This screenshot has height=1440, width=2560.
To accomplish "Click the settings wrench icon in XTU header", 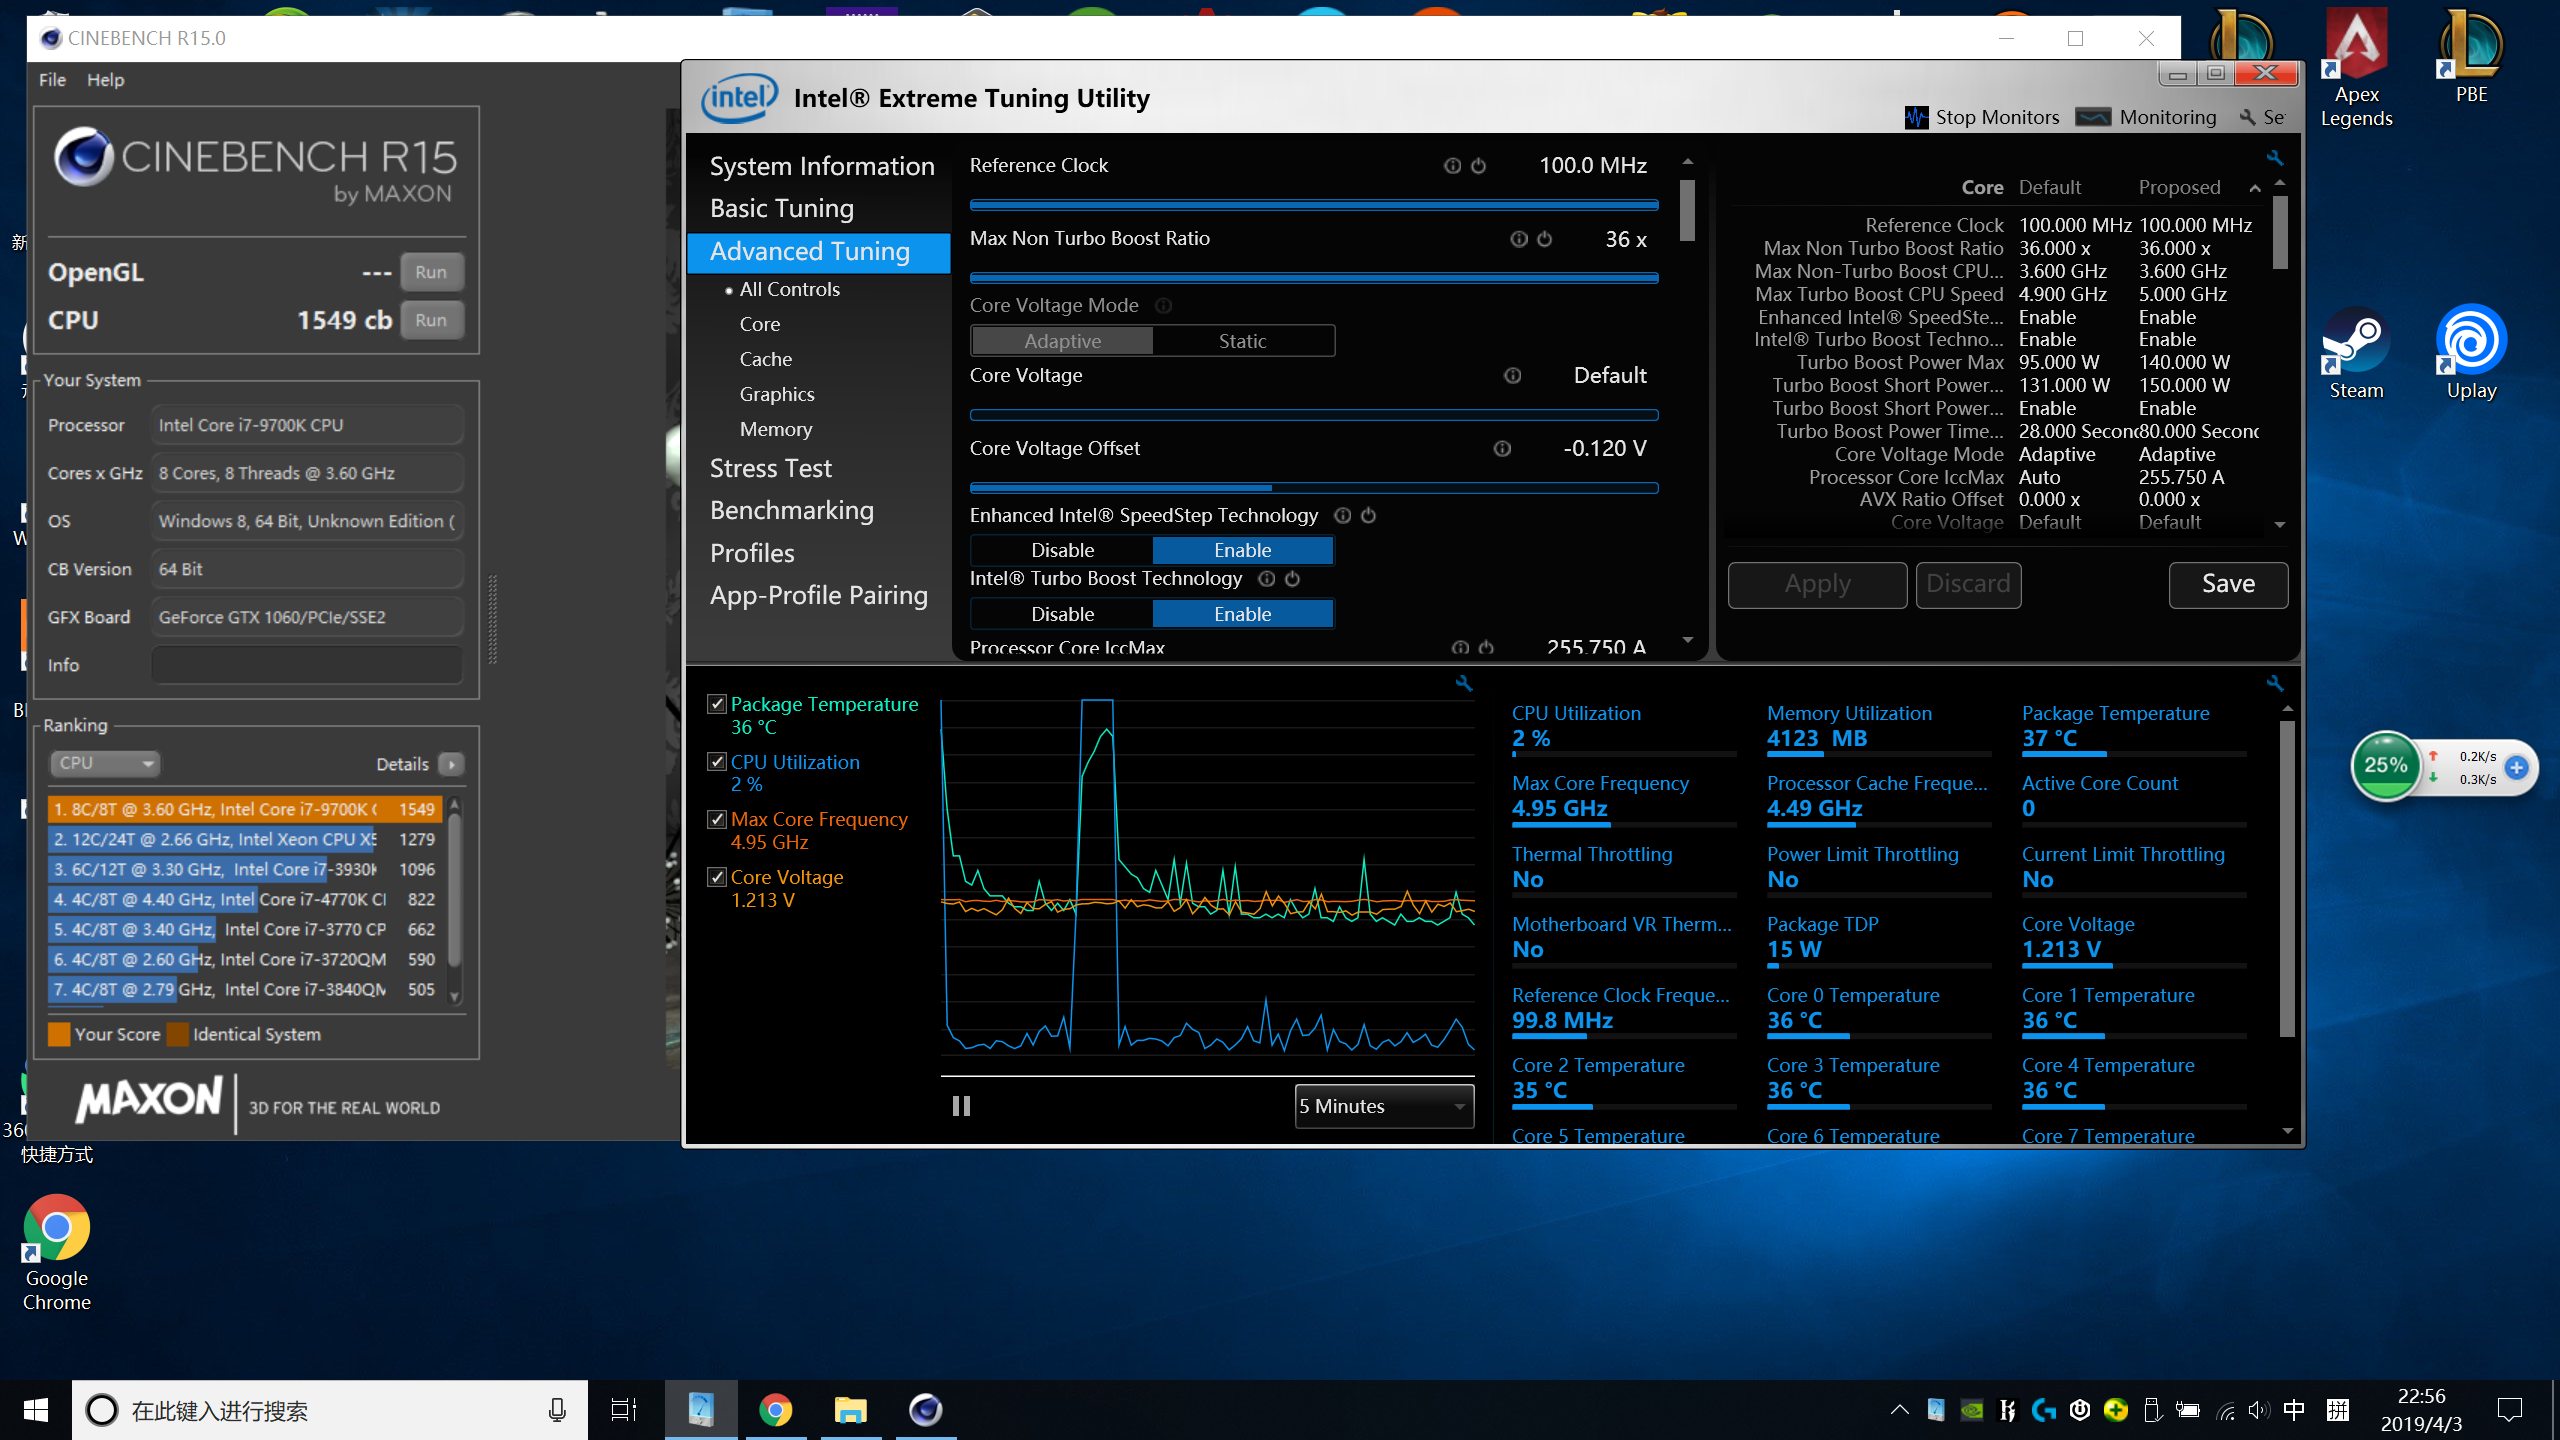I will [x=2248, y=117].
